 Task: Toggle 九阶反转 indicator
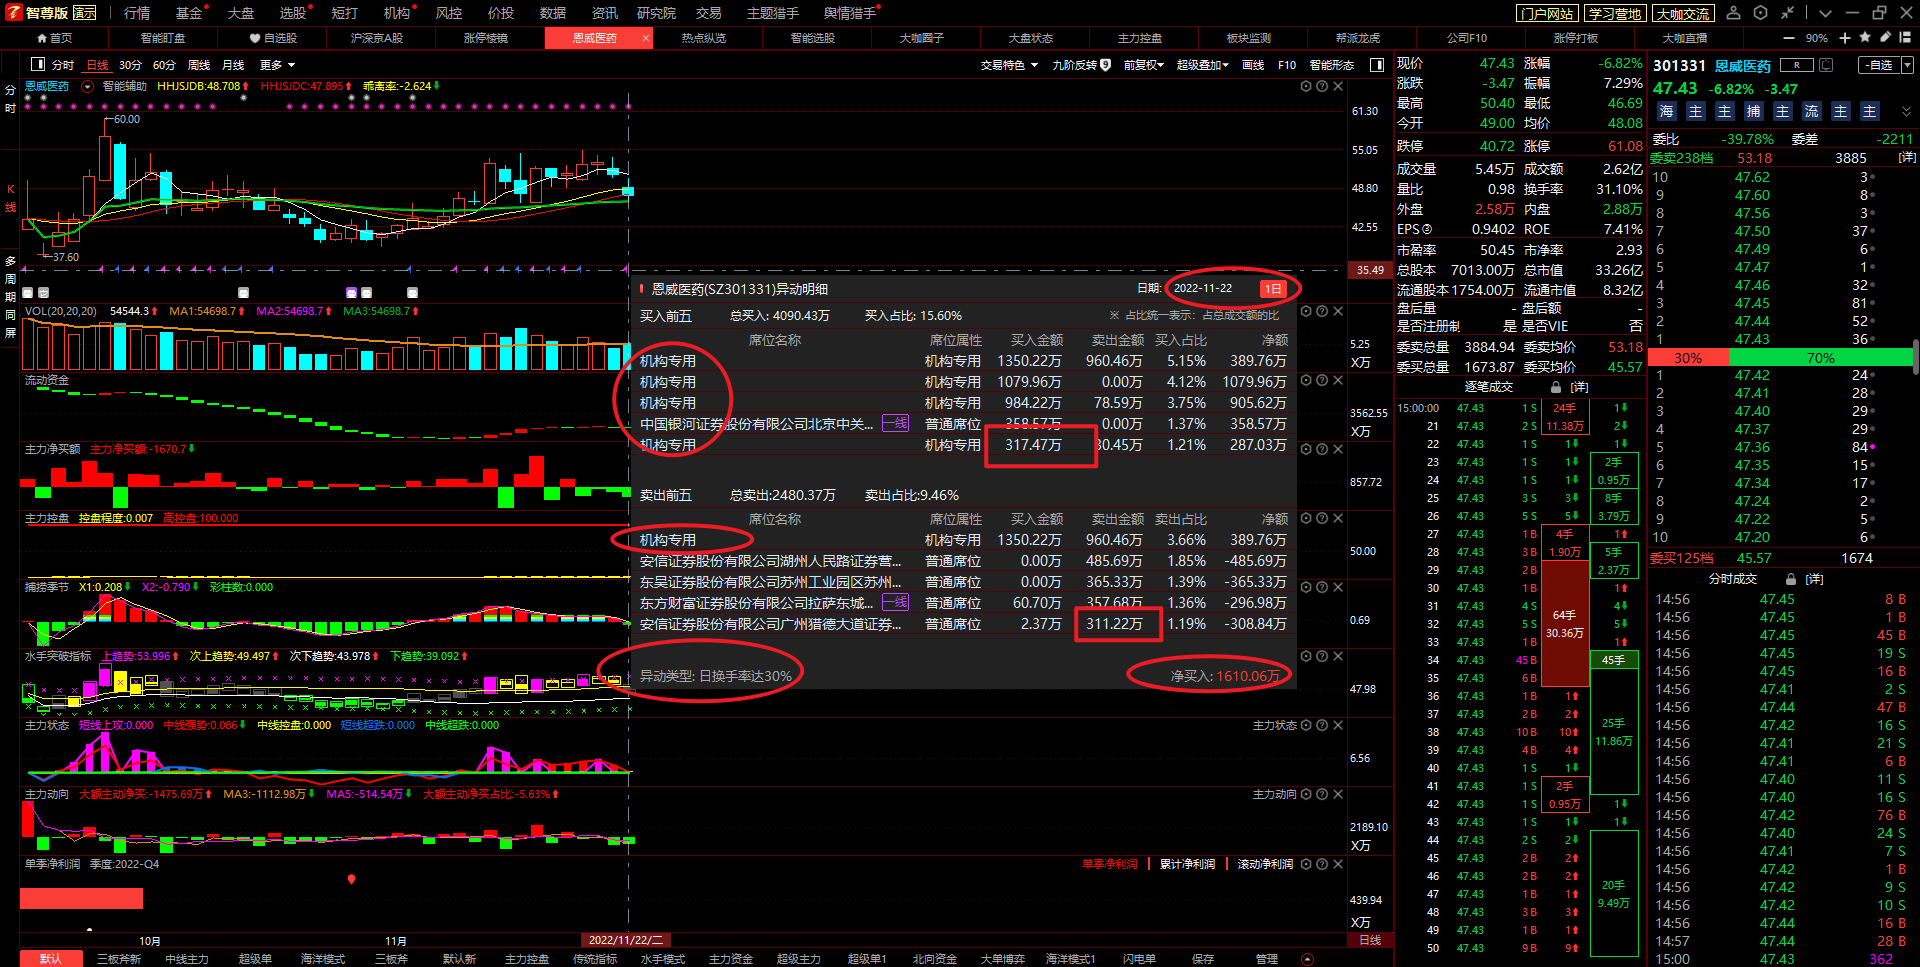(x=1081, y=65)
